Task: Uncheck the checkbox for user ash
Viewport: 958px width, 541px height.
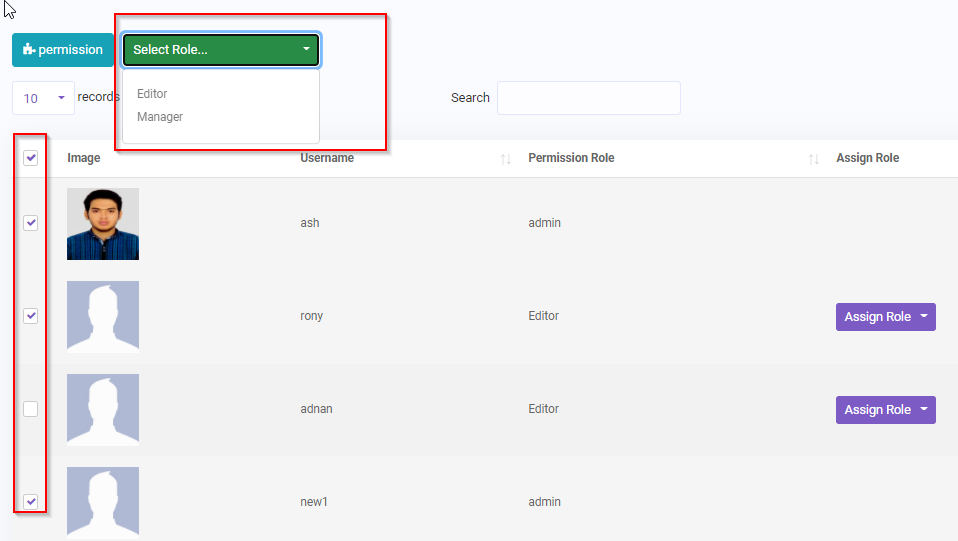Action: (30, 223)
